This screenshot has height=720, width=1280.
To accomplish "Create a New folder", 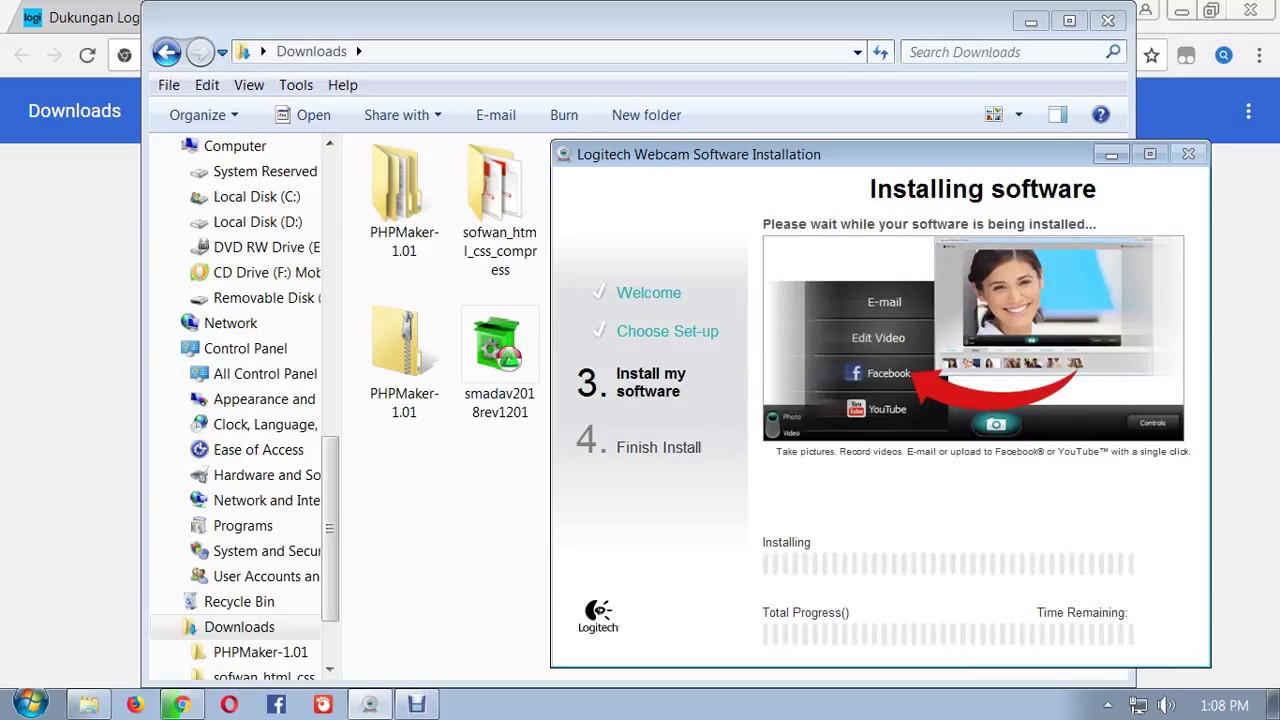I will (646, 115).
